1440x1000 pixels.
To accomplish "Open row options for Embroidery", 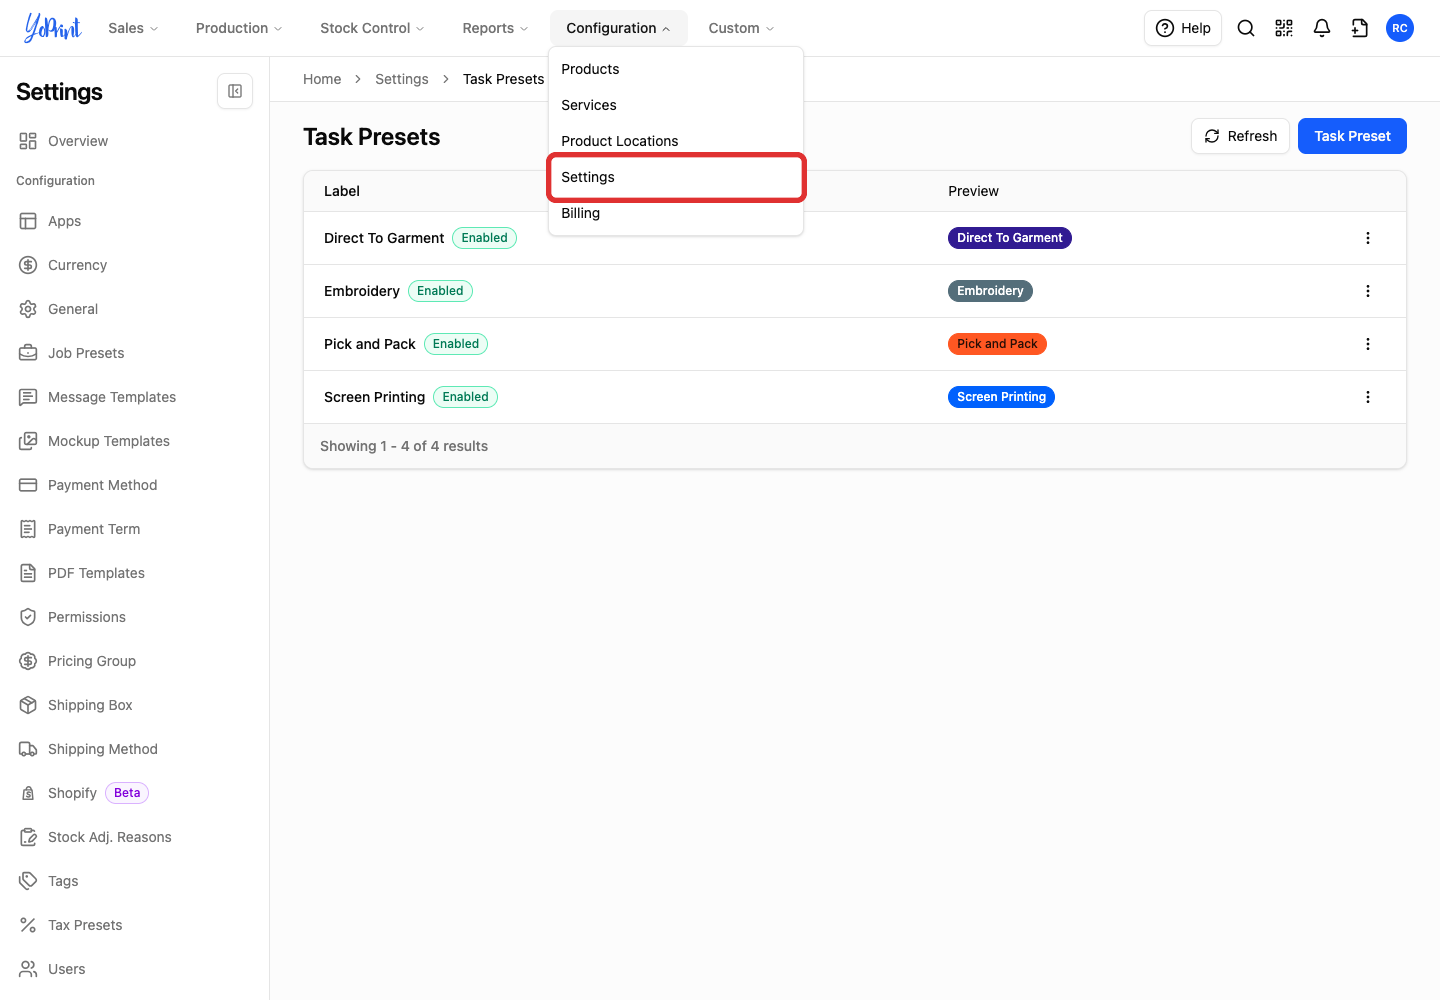I will tap(1368, 291).
